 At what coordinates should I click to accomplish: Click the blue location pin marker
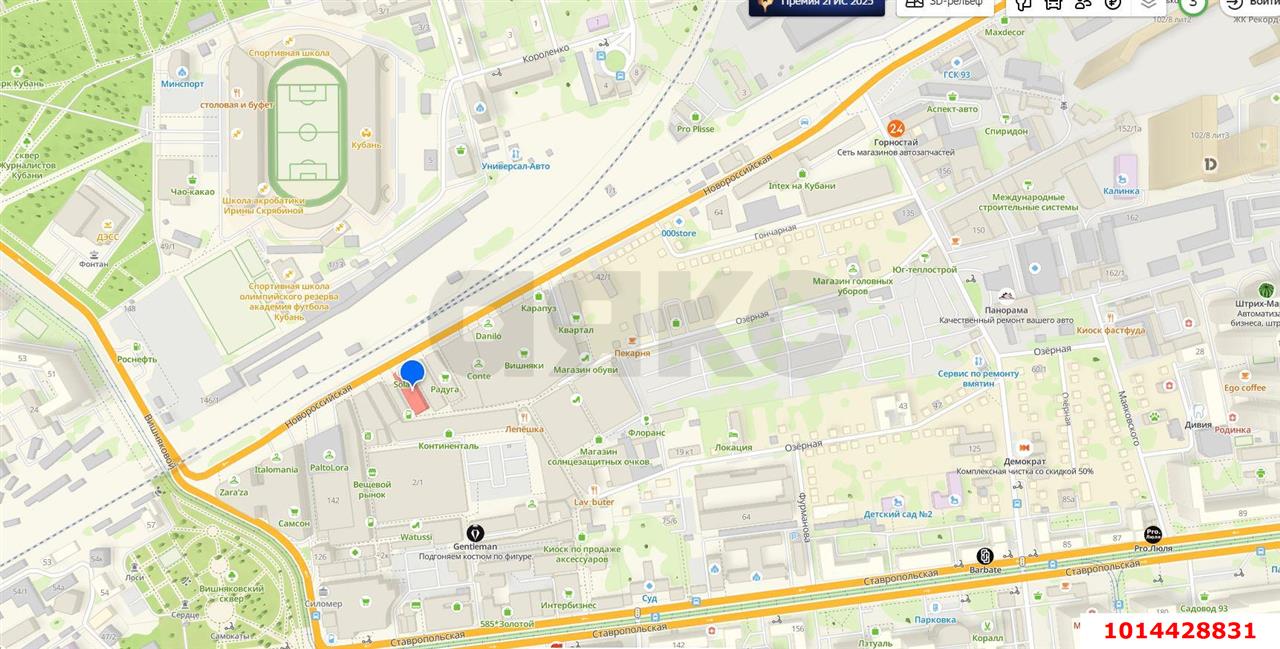coord(412,375)
